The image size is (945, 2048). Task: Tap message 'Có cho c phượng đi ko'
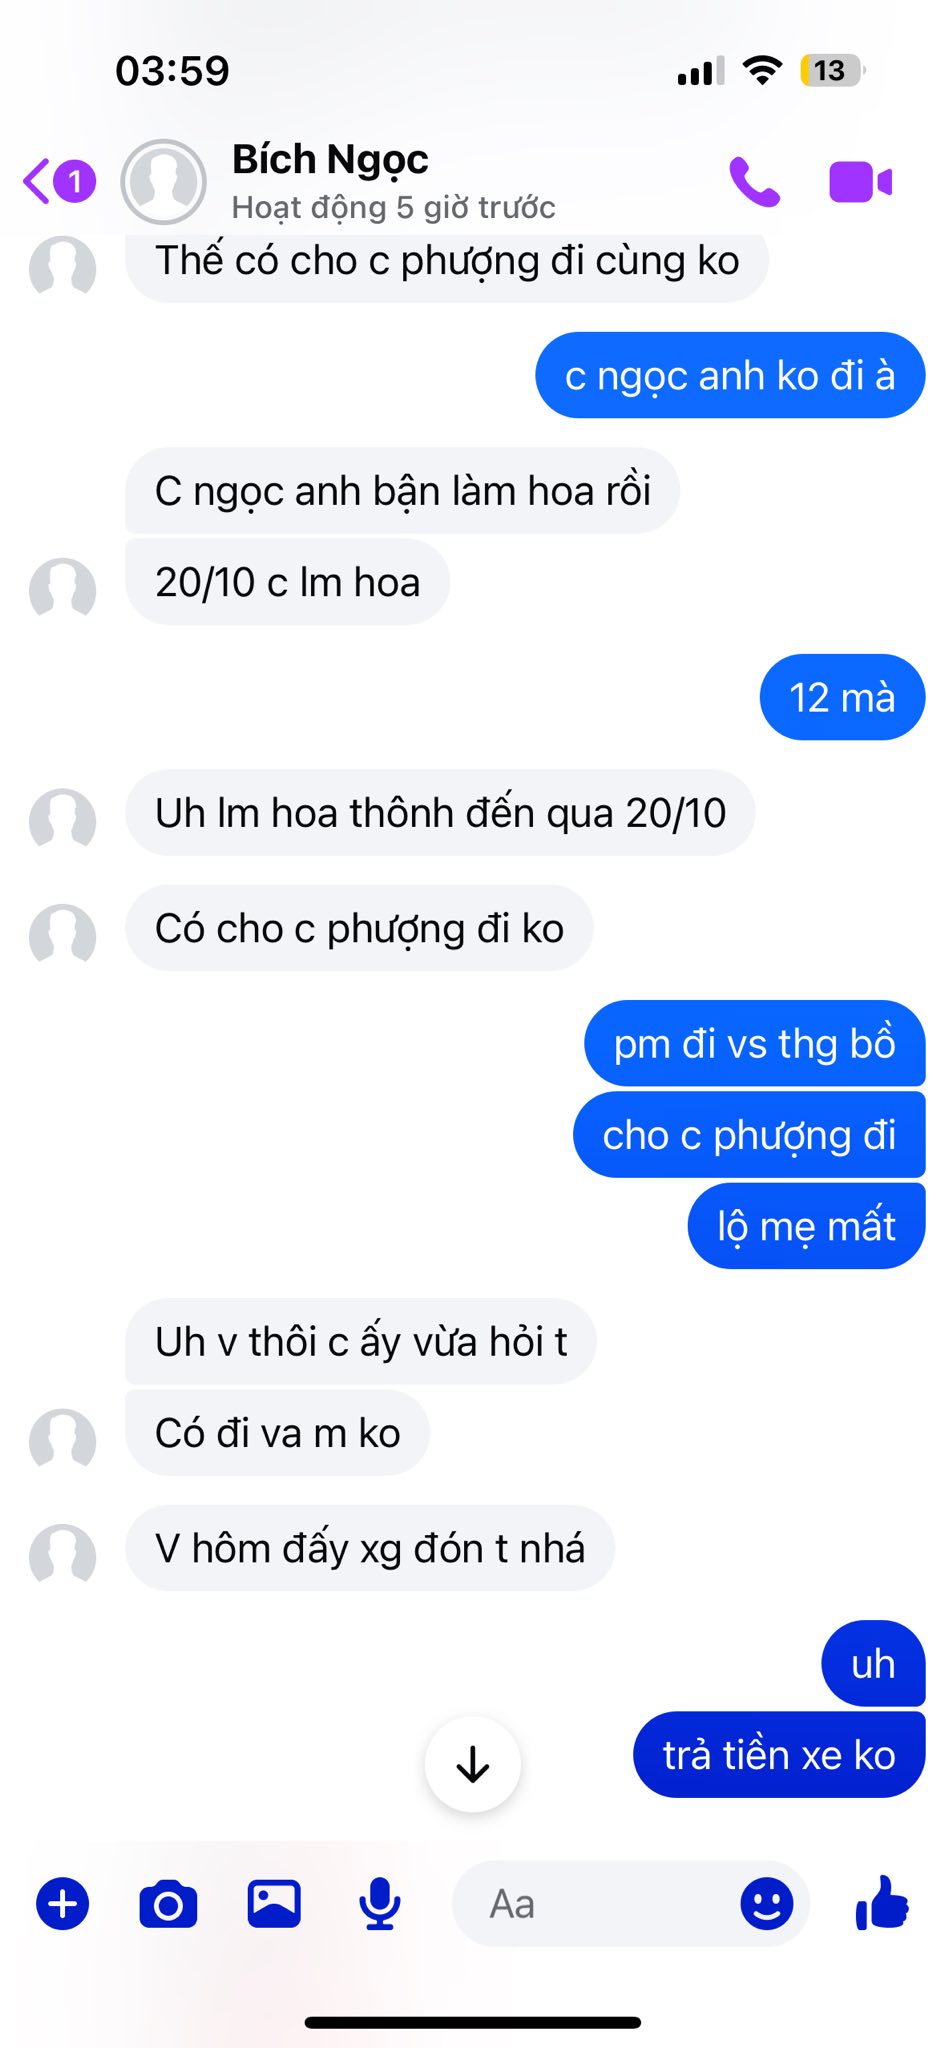coord(359,928)
